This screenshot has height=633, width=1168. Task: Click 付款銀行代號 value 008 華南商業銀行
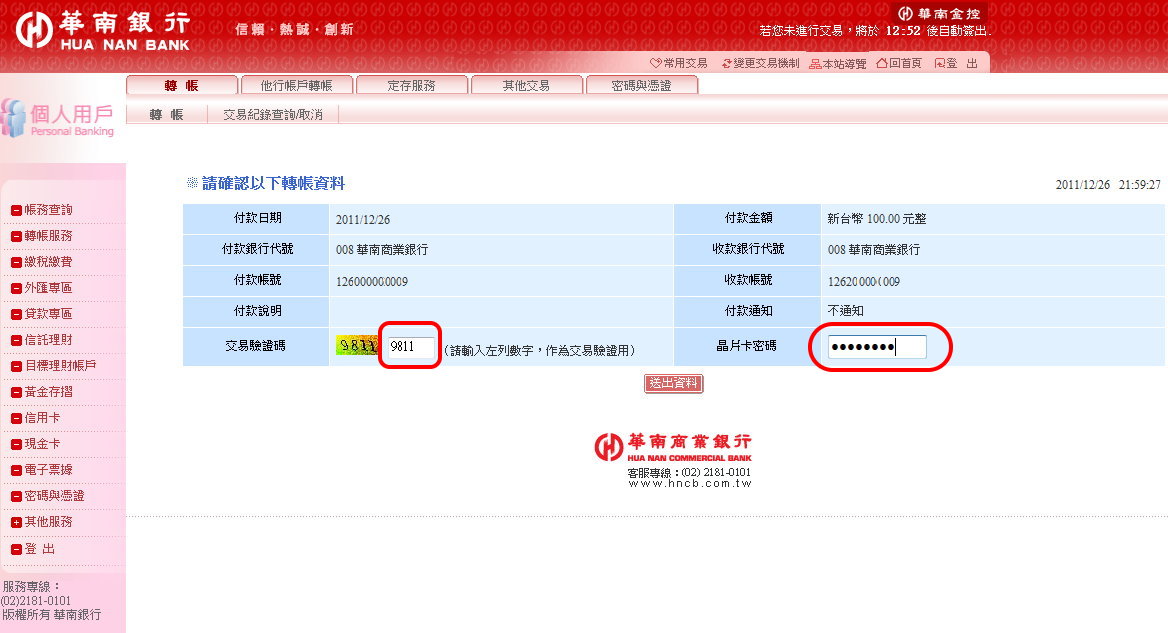click(x=381, y=250)
